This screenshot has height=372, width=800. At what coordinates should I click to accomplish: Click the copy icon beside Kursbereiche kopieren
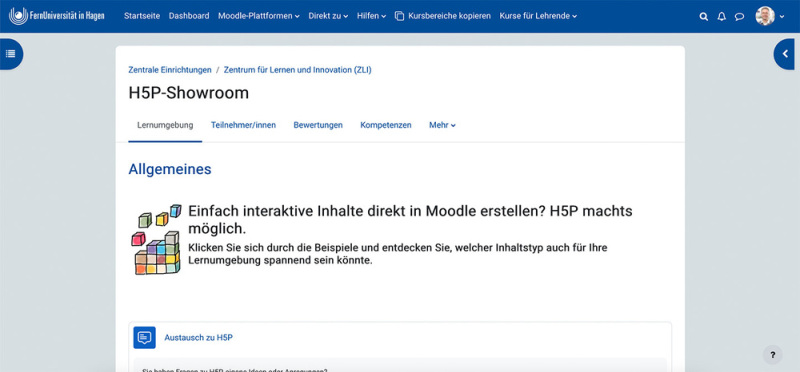pyautogui.click(x=399, y=16)
